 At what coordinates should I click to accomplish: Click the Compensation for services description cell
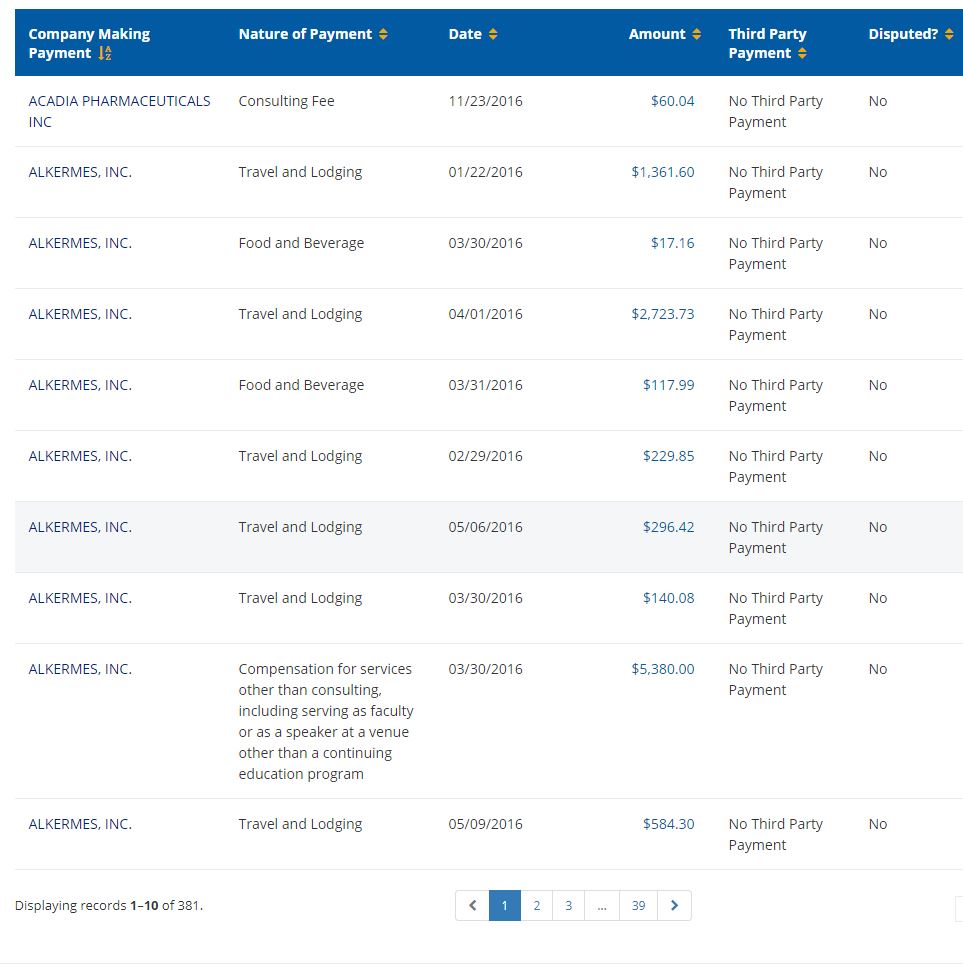326,721
